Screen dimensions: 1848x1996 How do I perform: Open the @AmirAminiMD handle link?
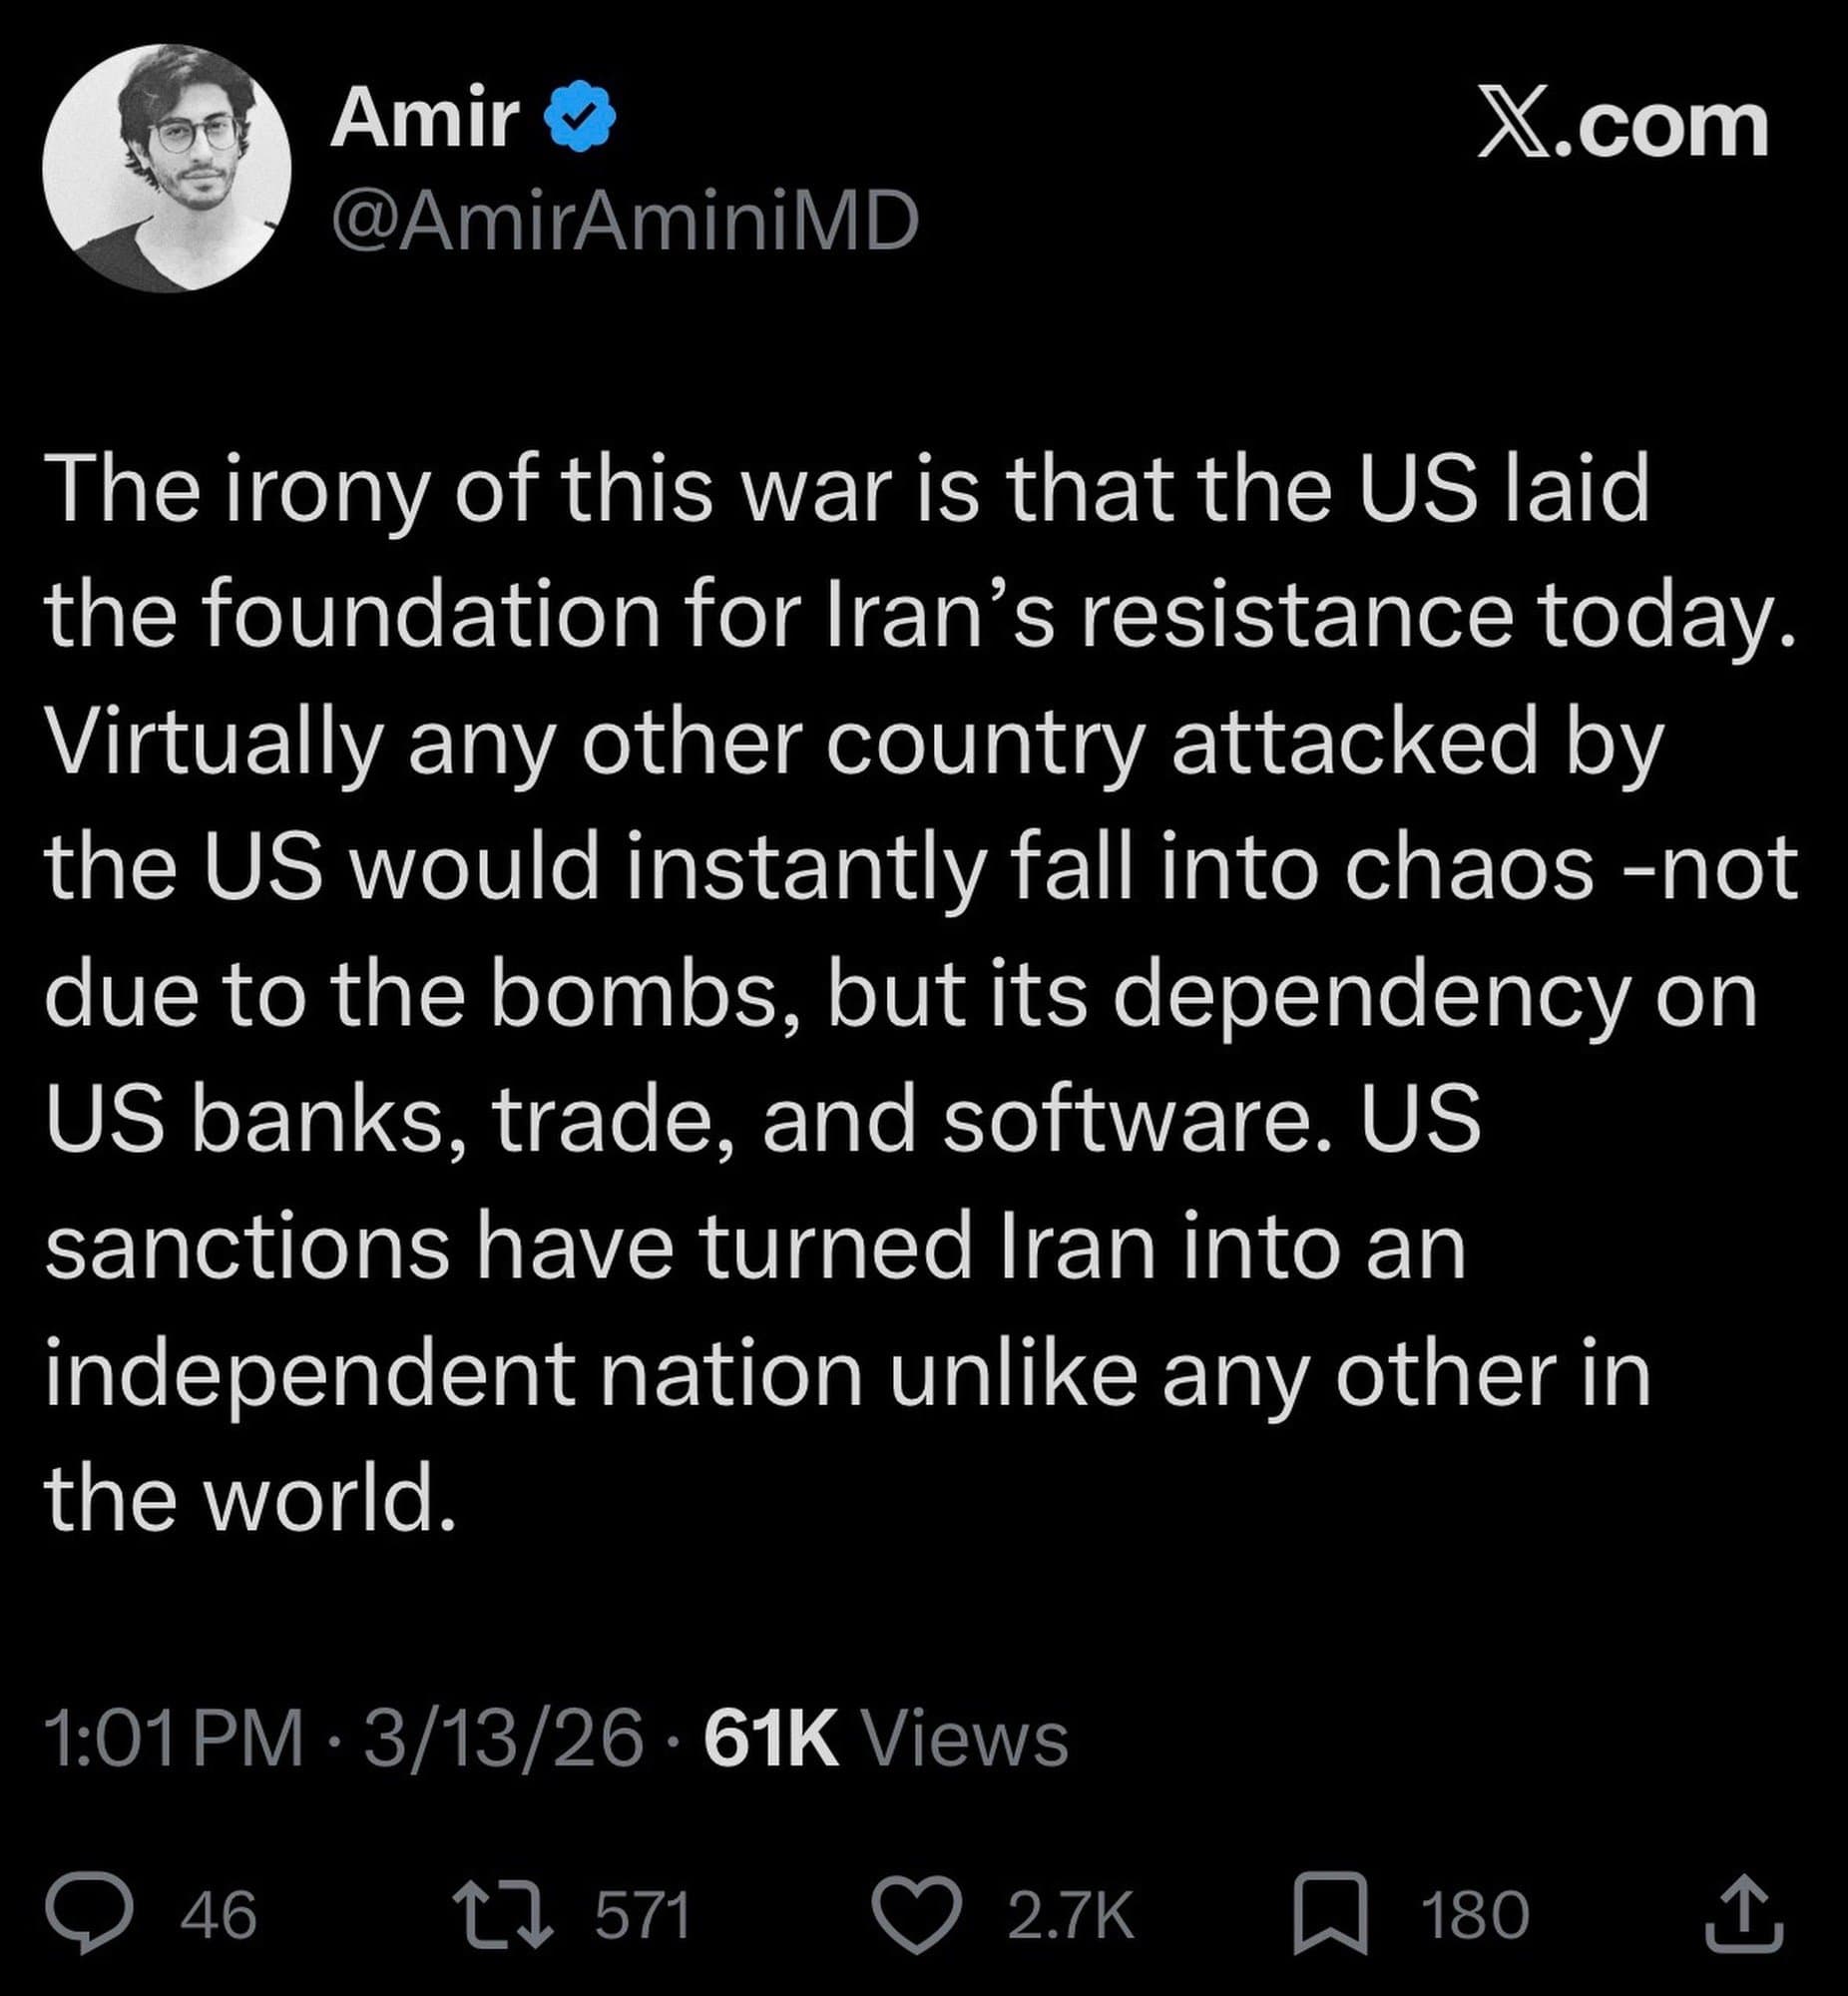pos(624,221)
